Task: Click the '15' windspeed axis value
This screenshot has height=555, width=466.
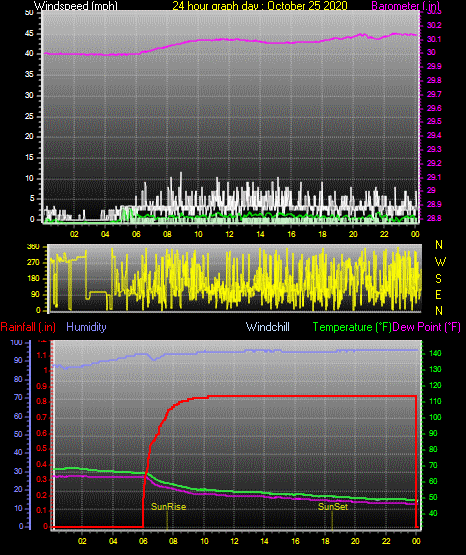Action: 29,158
